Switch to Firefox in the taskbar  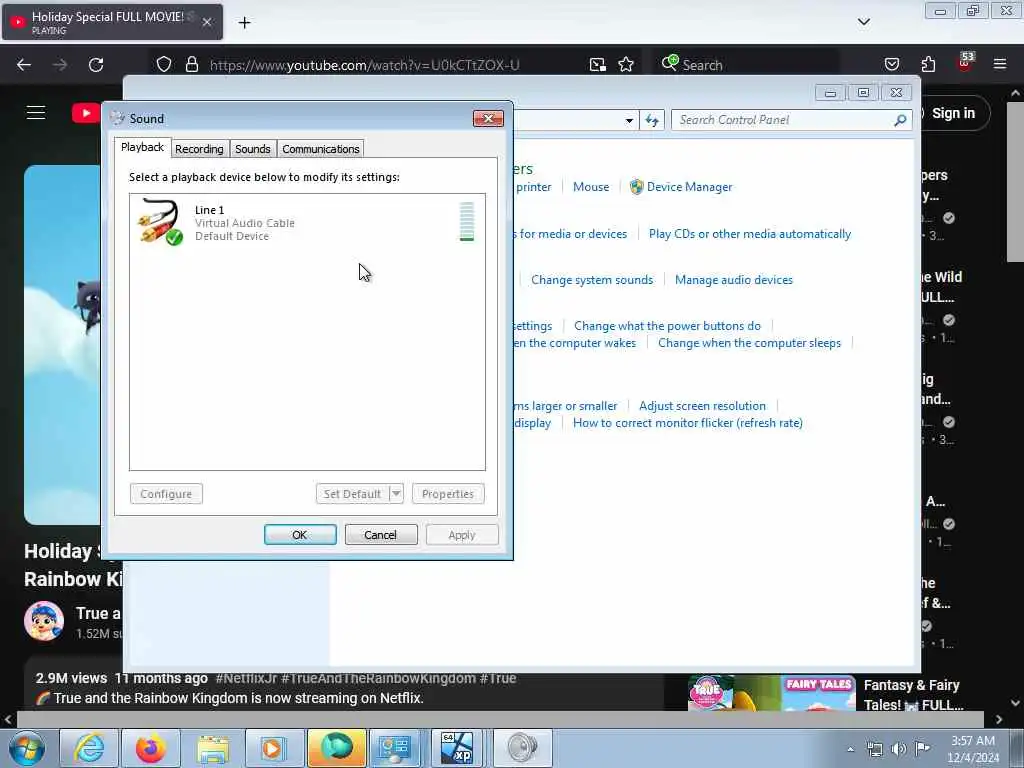[x=151, y=748]
